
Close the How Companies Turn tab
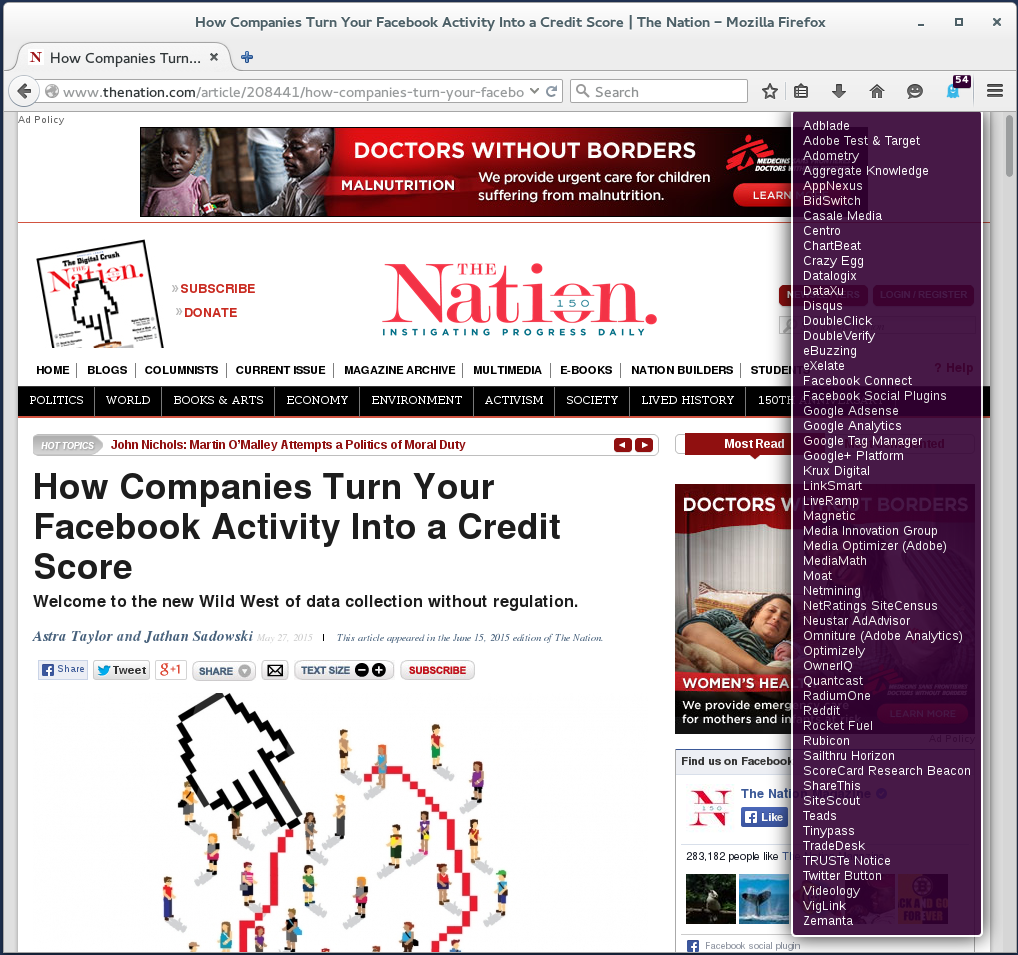point(214,57)
